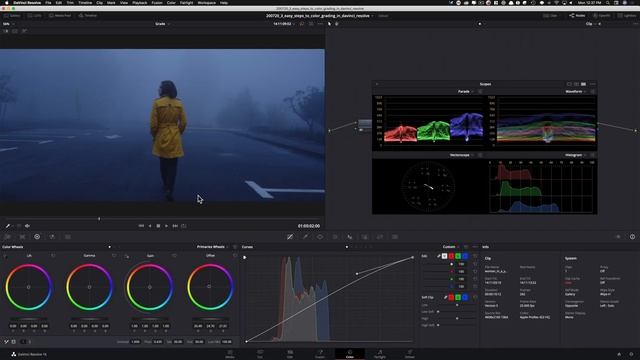Toggle Soft Clip green channel
The width and height of the screenshot is (640, 360).
[x=458, y=297]
